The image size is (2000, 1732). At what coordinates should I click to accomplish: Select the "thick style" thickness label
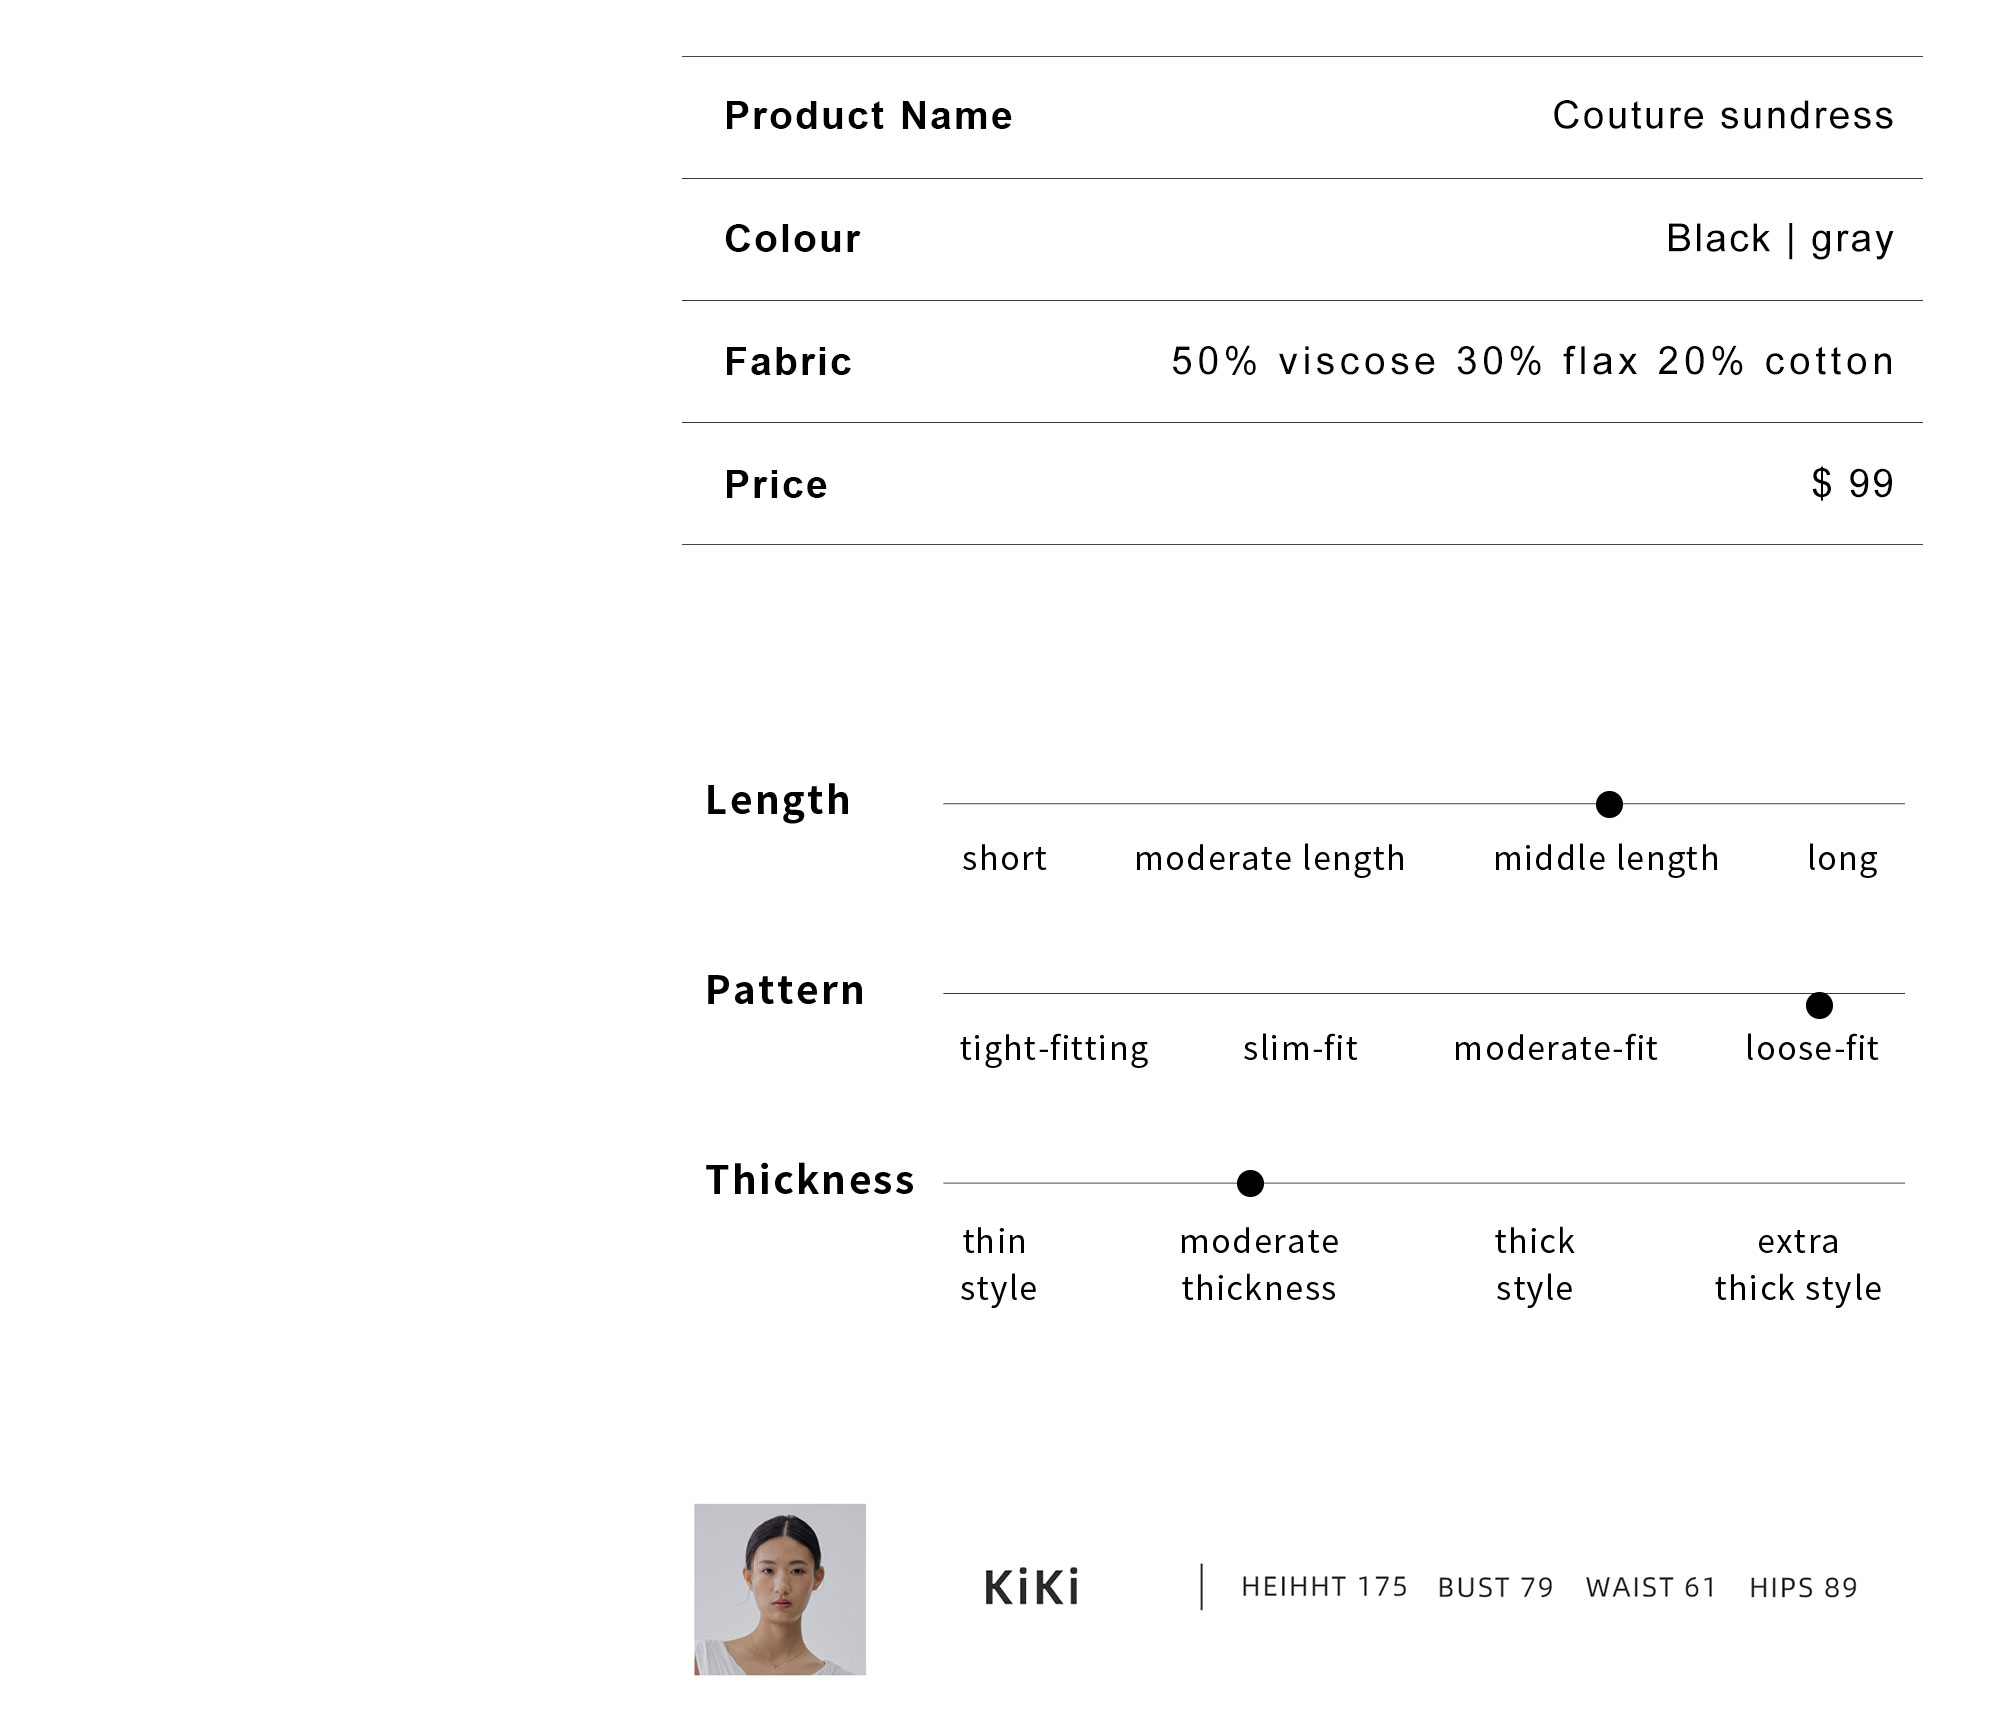pos(1534,1264)
